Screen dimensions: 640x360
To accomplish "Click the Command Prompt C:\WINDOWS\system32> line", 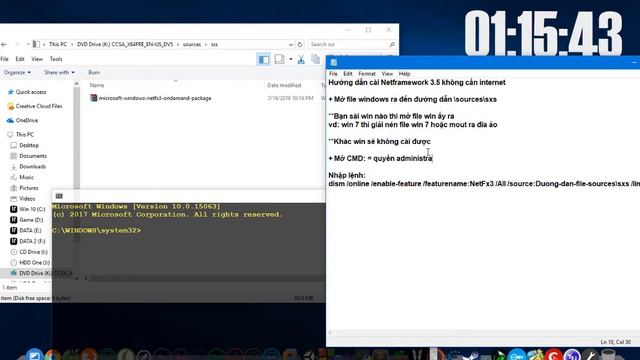I will (x=96, y=231).
